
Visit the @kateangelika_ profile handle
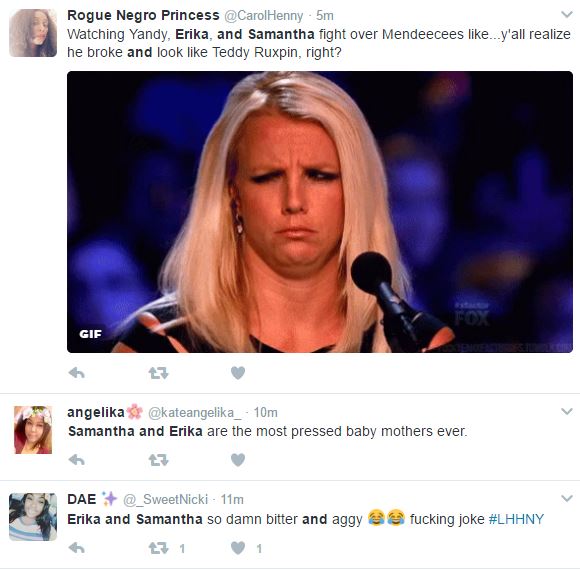tap(195, 412)
